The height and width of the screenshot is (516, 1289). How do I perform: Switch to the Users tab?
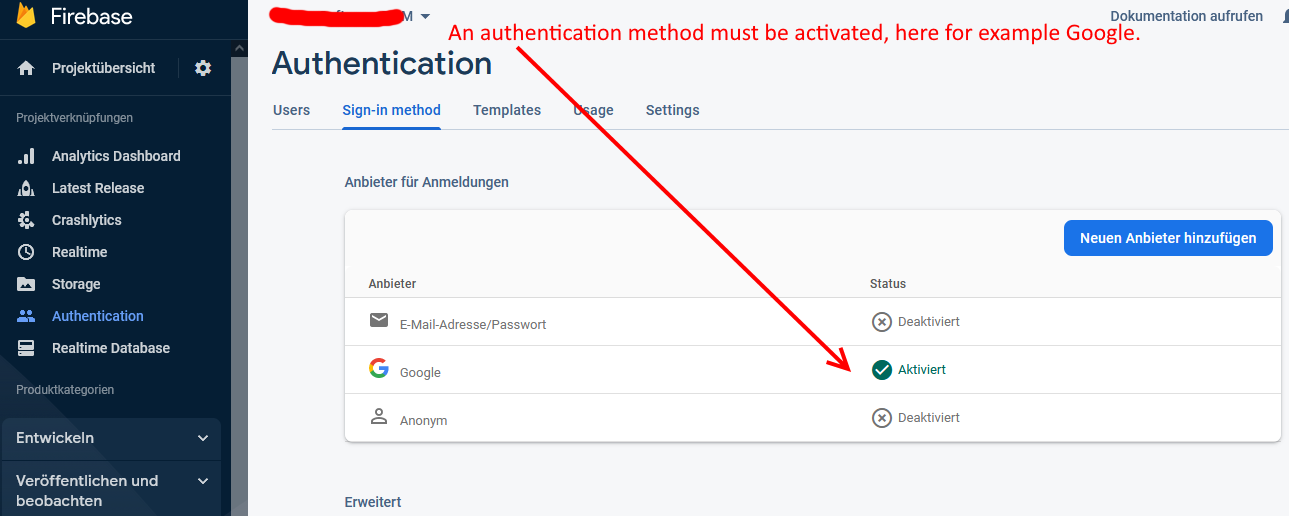(x=291, y=110)
